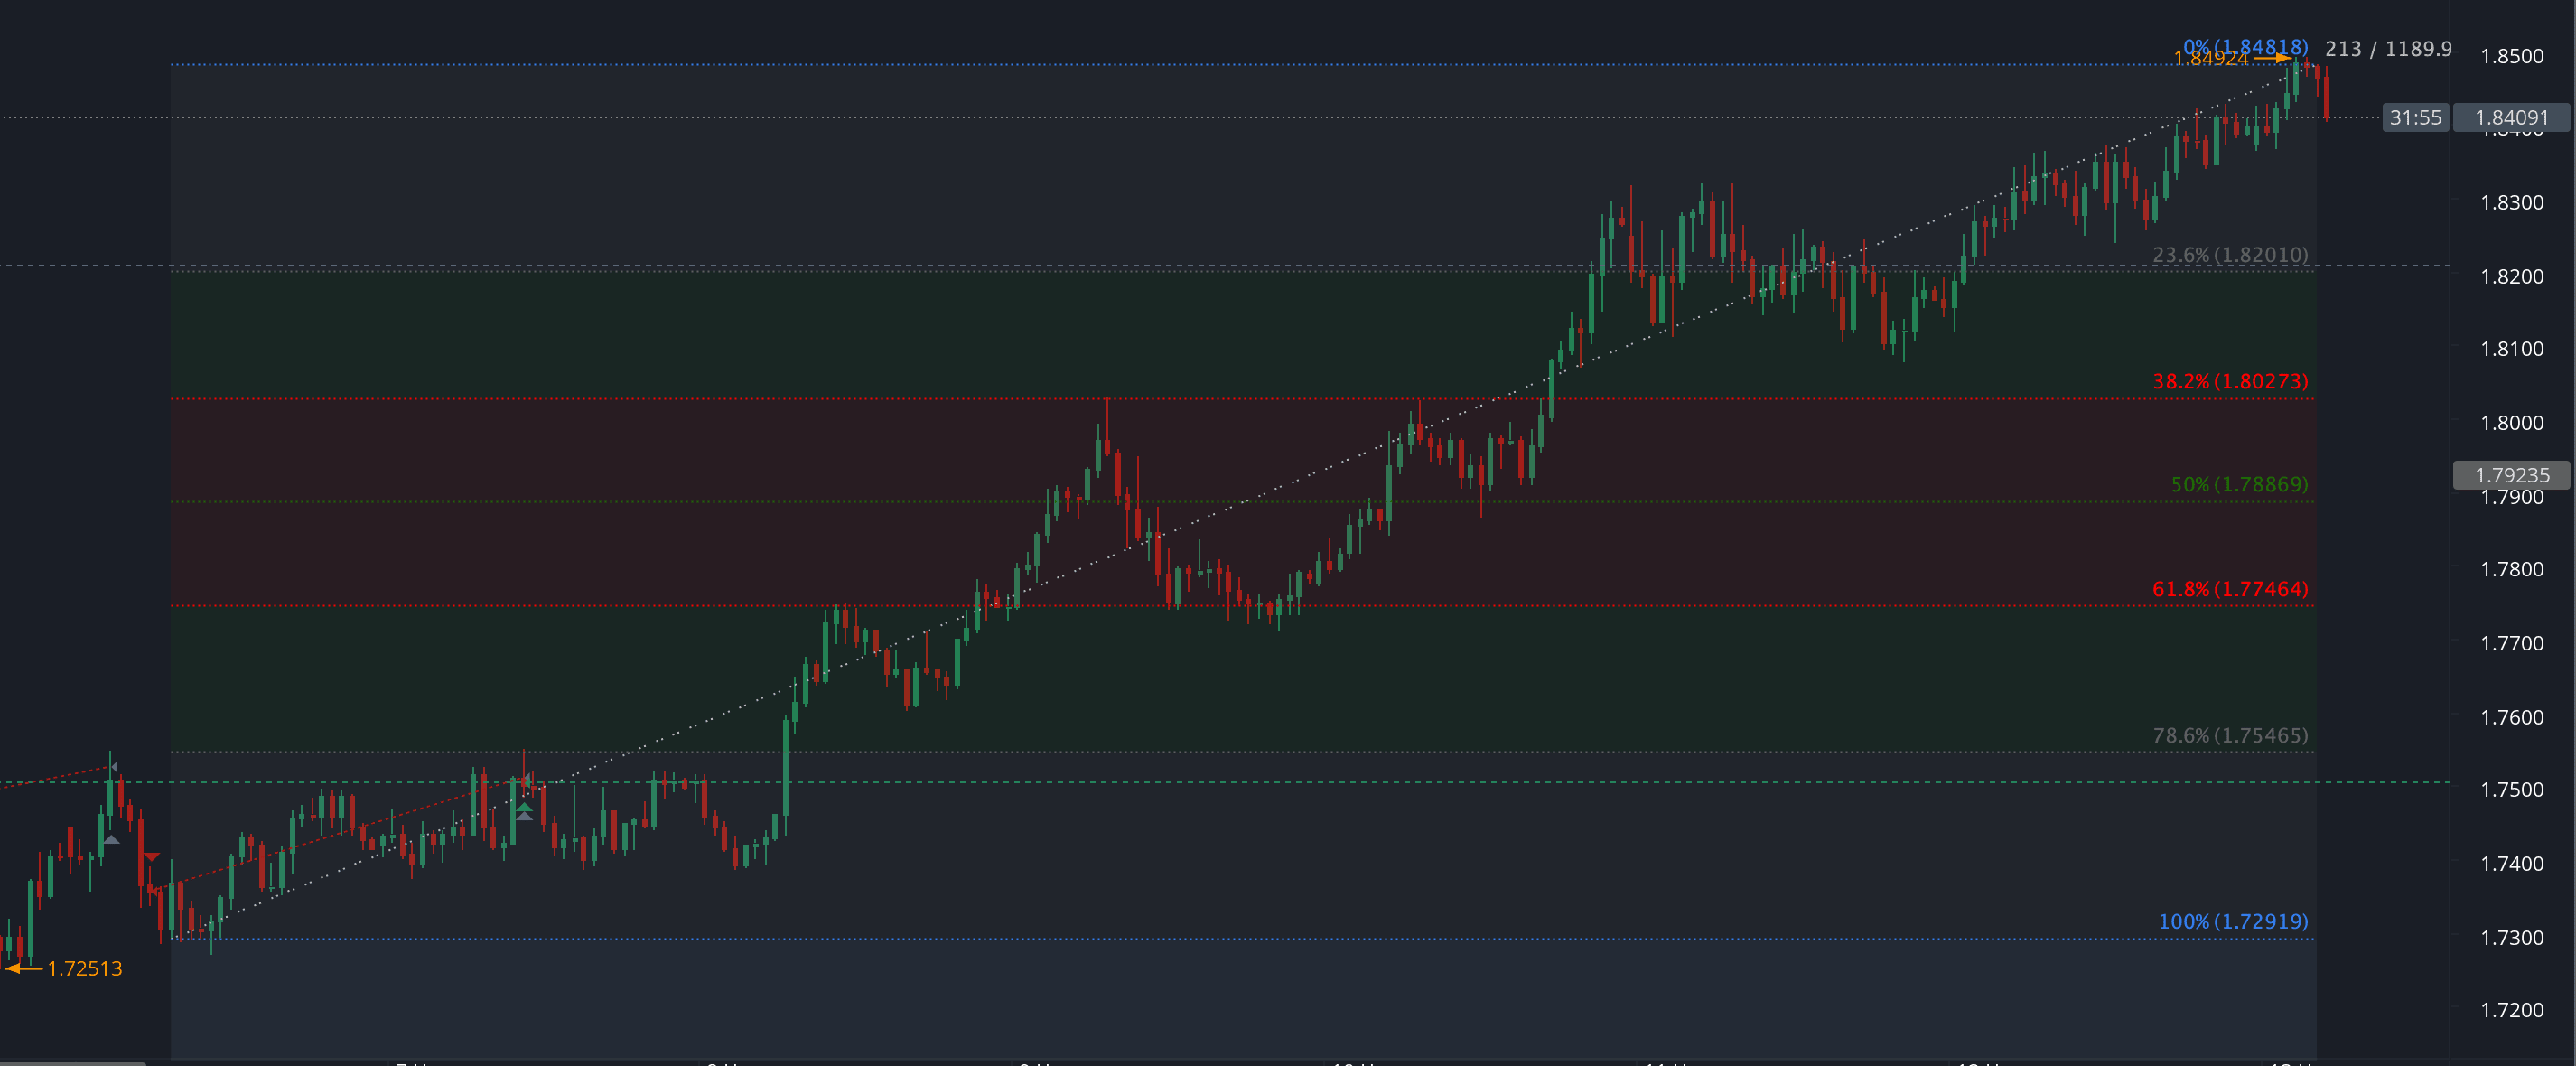Select the 23.6% (1.82010) Fibonacci label
This screenshot has width=2576, height=1066.
coord(2230,255)
